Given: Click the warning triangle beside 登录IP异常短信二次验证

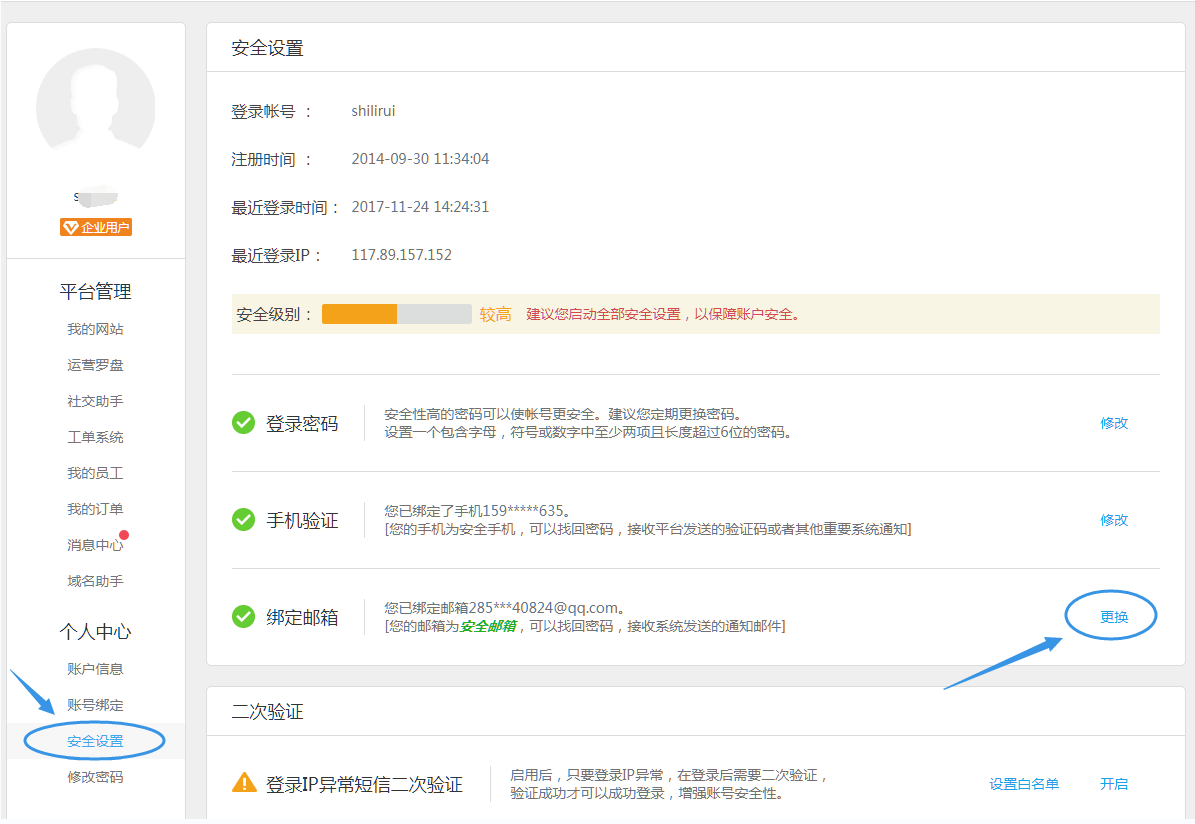Looking at the screenshot, I should click(243, 784).
